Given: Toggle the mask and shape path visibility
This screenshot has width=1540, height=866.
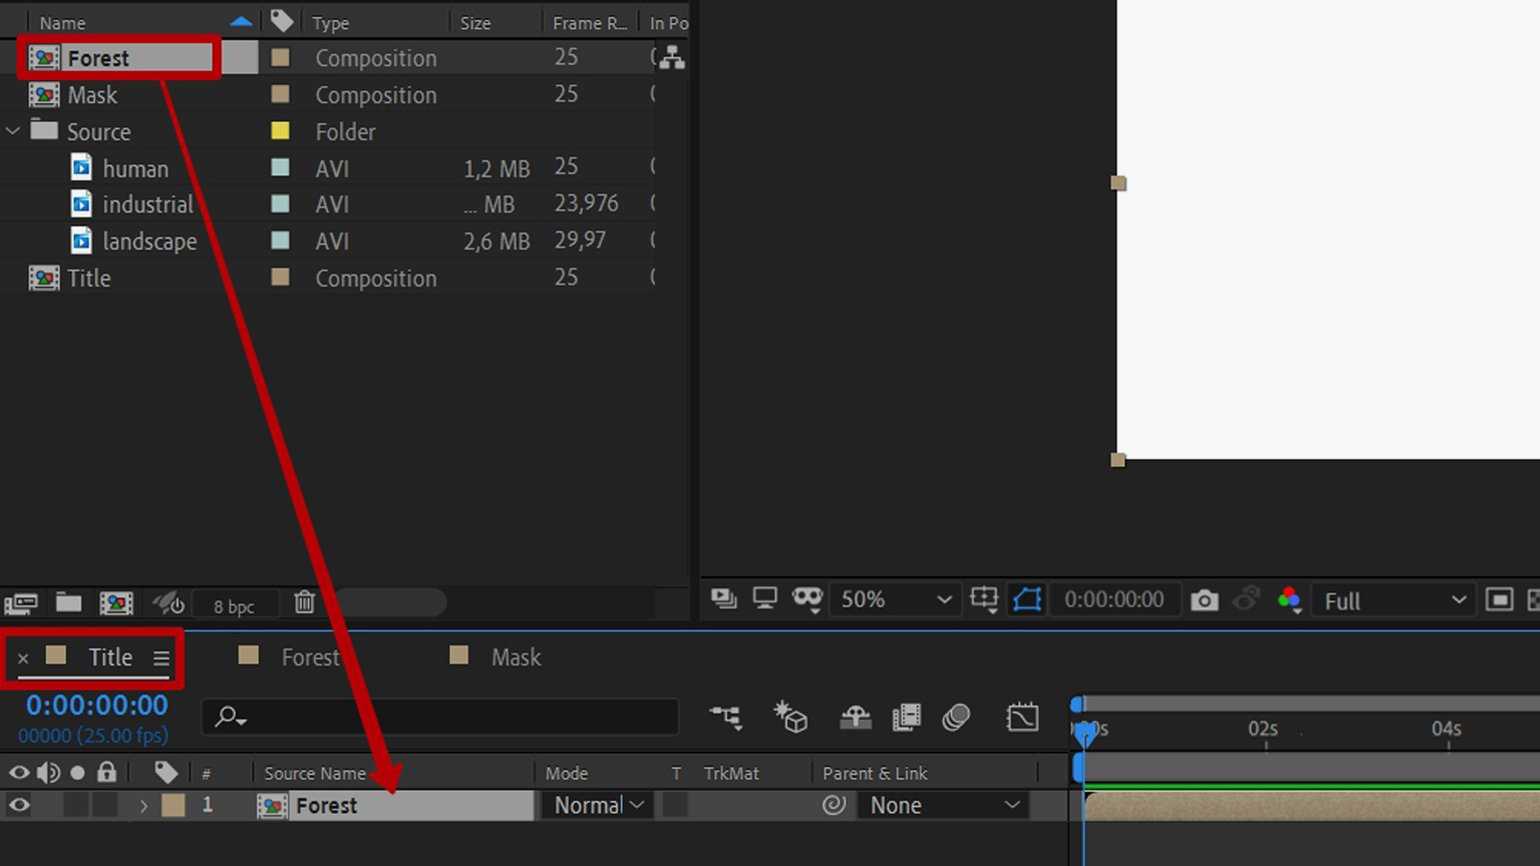Looking at the screenshot, I should [x=1027, y=600].
